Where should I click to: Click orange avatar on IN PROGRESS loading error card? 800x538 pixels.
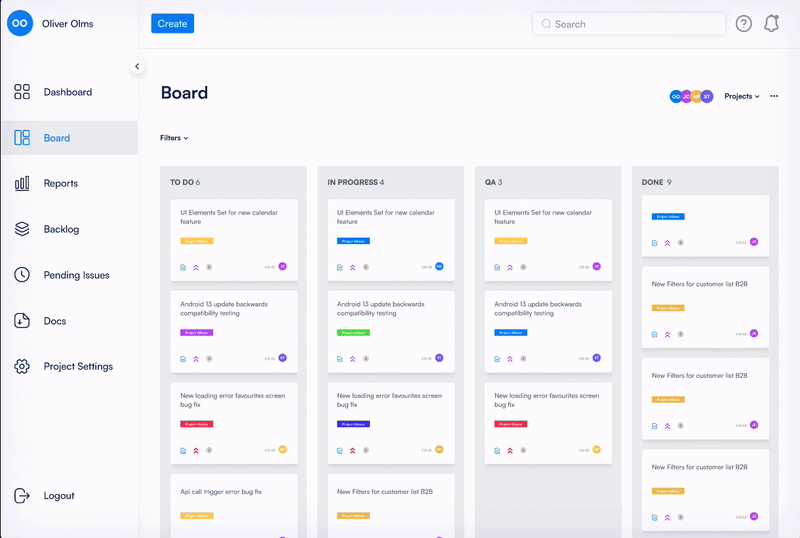coord(439,450)
